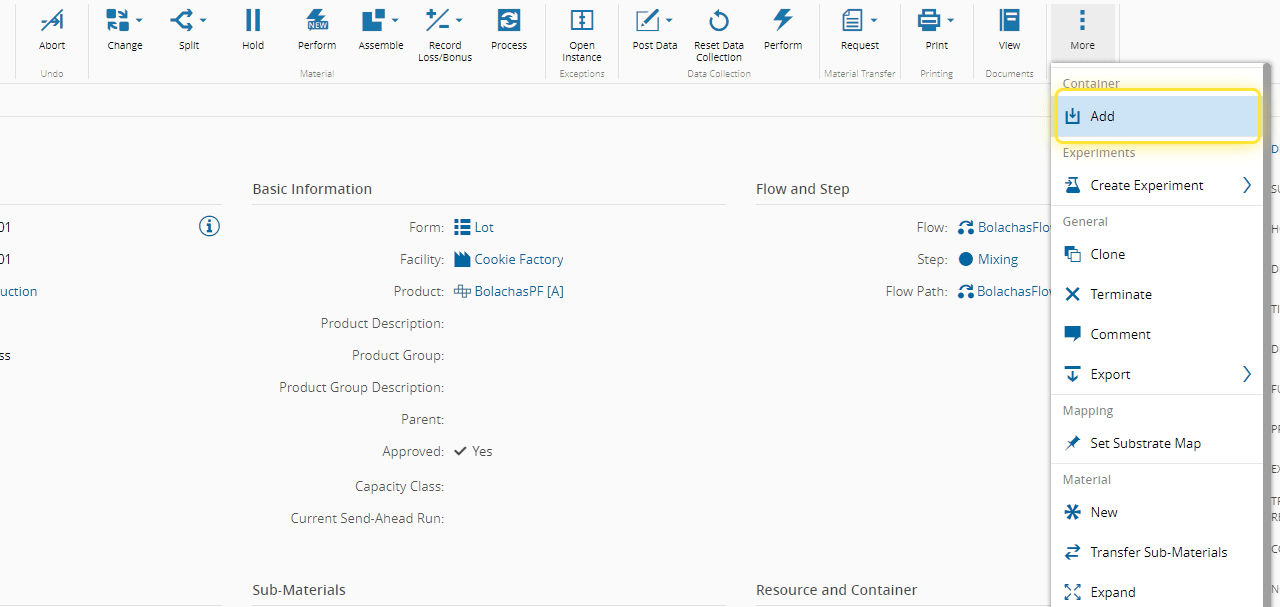Open the Cookie Factory facility link
Image resolution: width=1280 pixels, height=607 pixels.
(518, 259)
